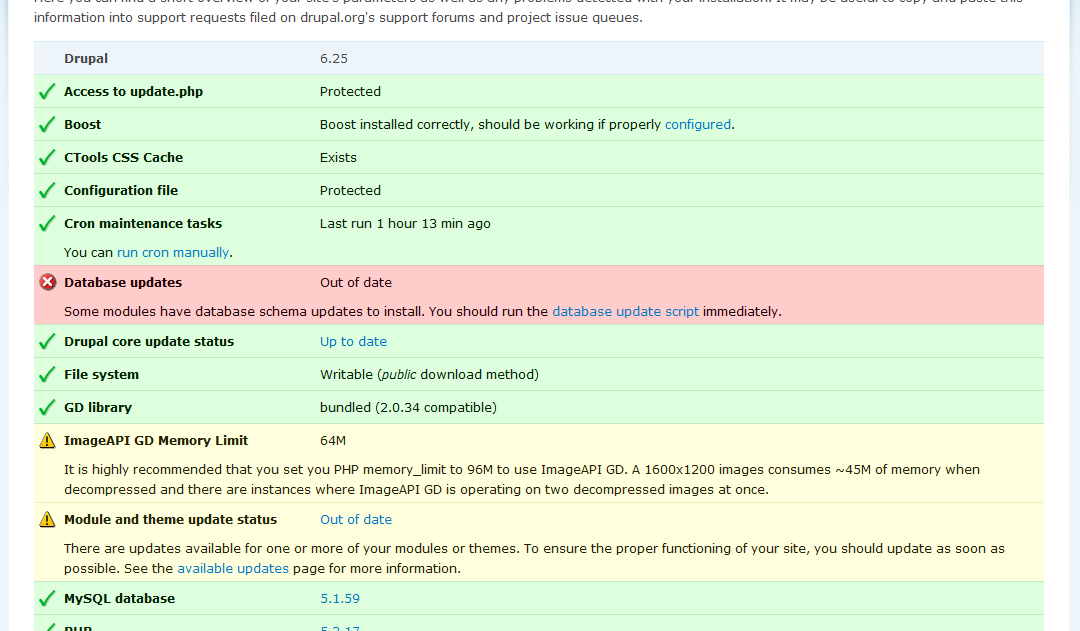Viewport: 1080px width, 631px height.
Task: Open the 'database update script' link
Action: (x=625, y=311)
